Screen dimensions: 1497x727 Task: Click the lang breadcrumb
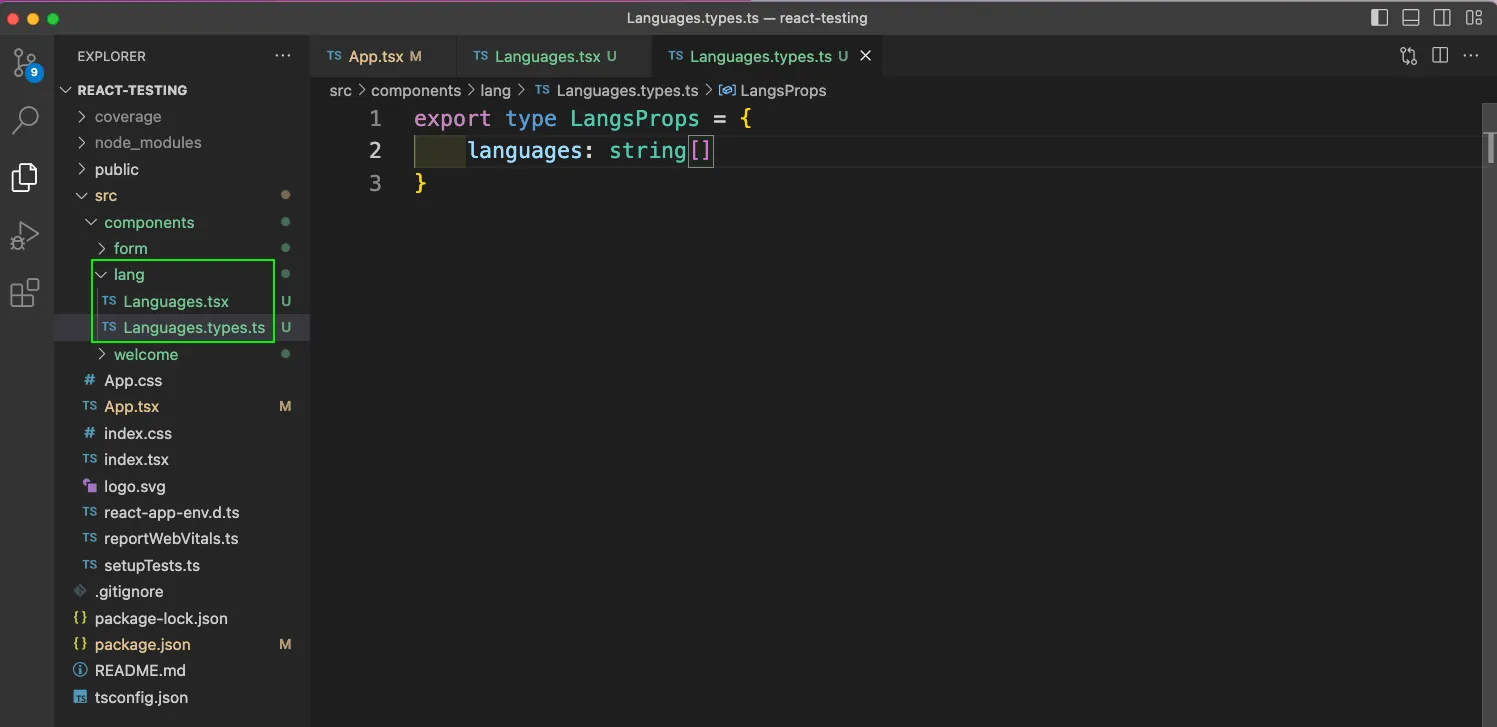pyautogui.click(x=496, y=91)
